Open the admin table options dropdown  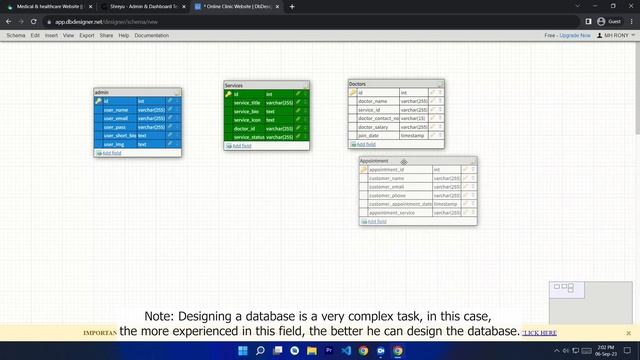pos(177,93)
